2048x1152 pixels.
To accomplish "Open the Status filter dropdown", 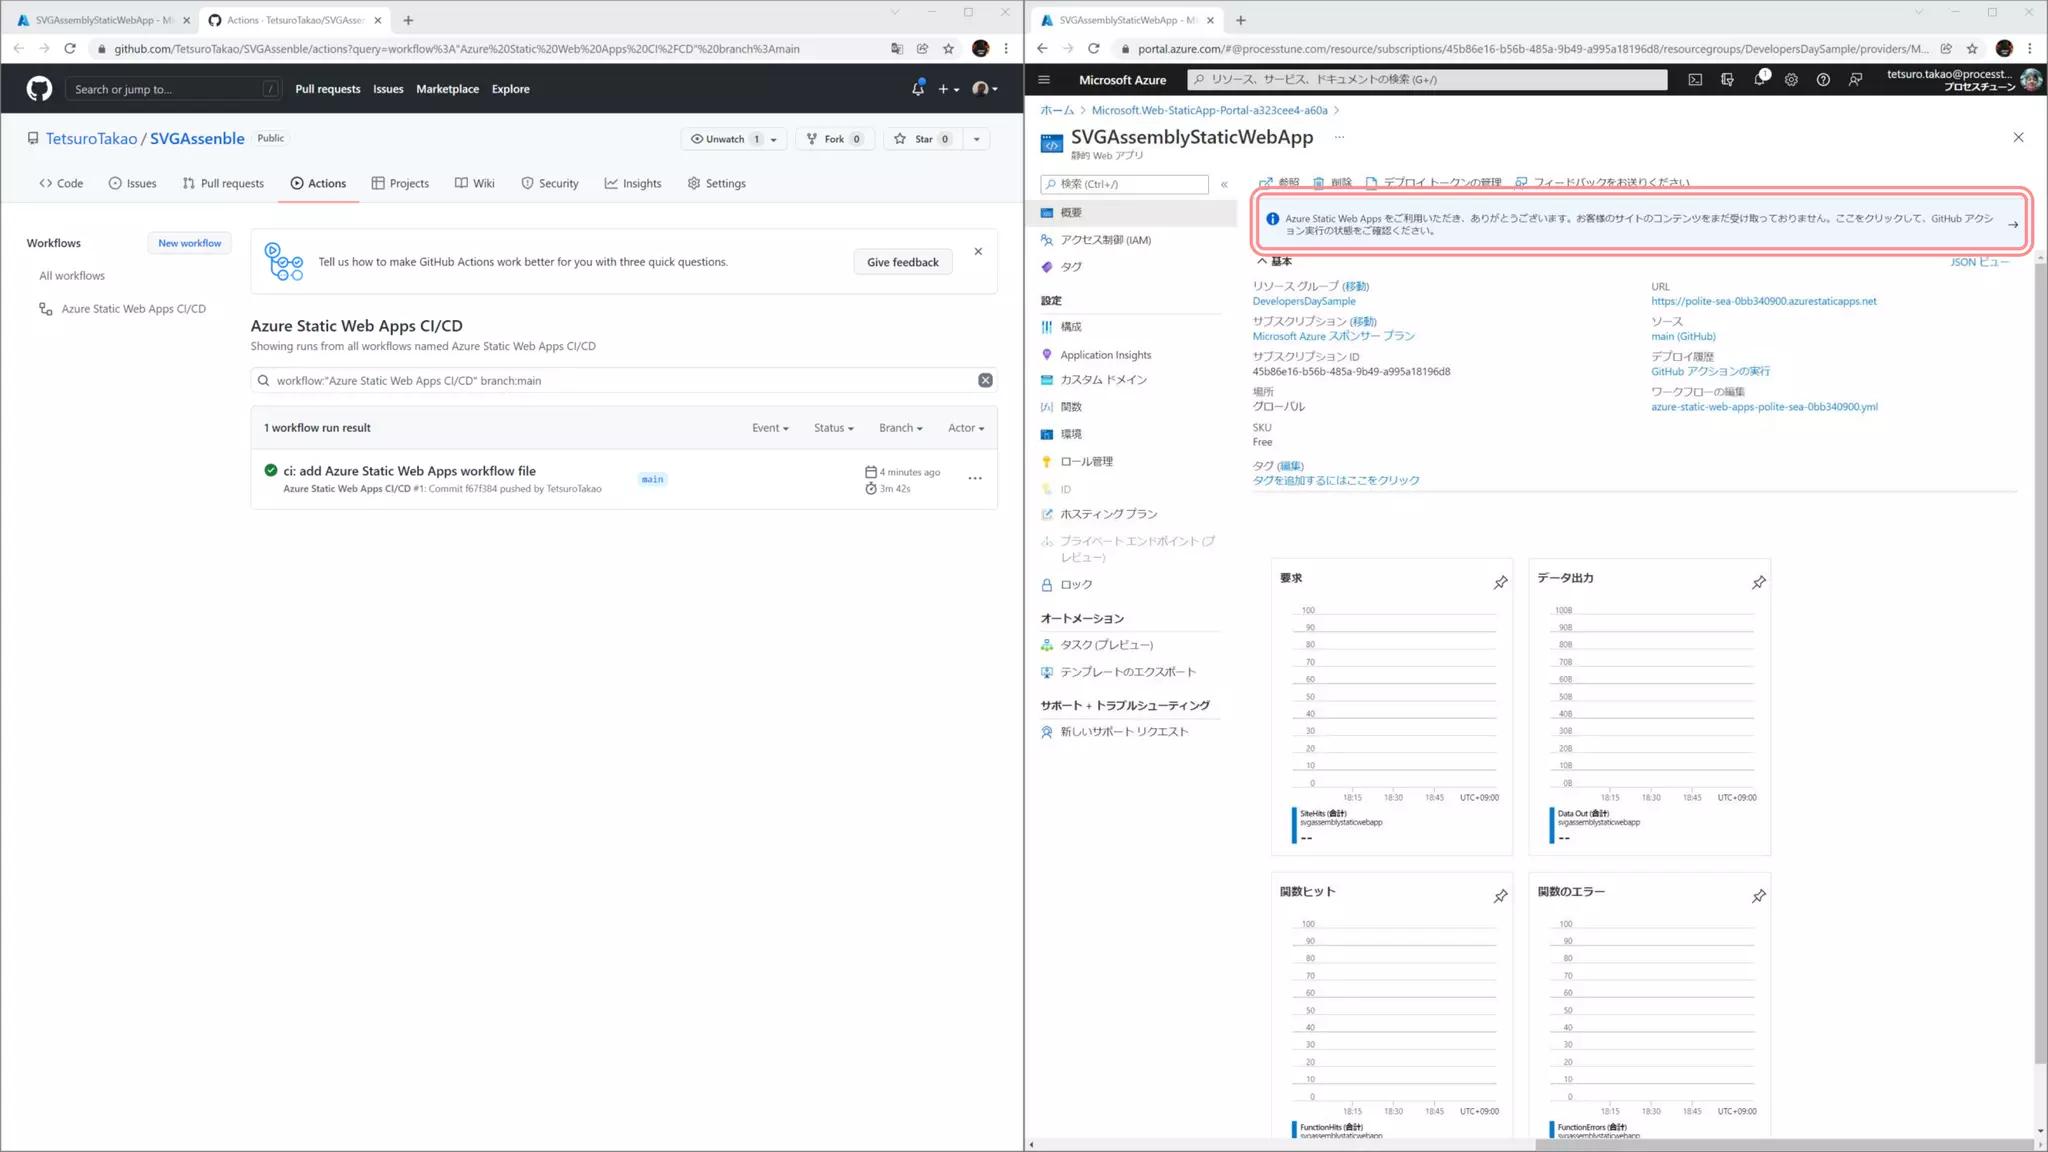I will tap(833, 428).
